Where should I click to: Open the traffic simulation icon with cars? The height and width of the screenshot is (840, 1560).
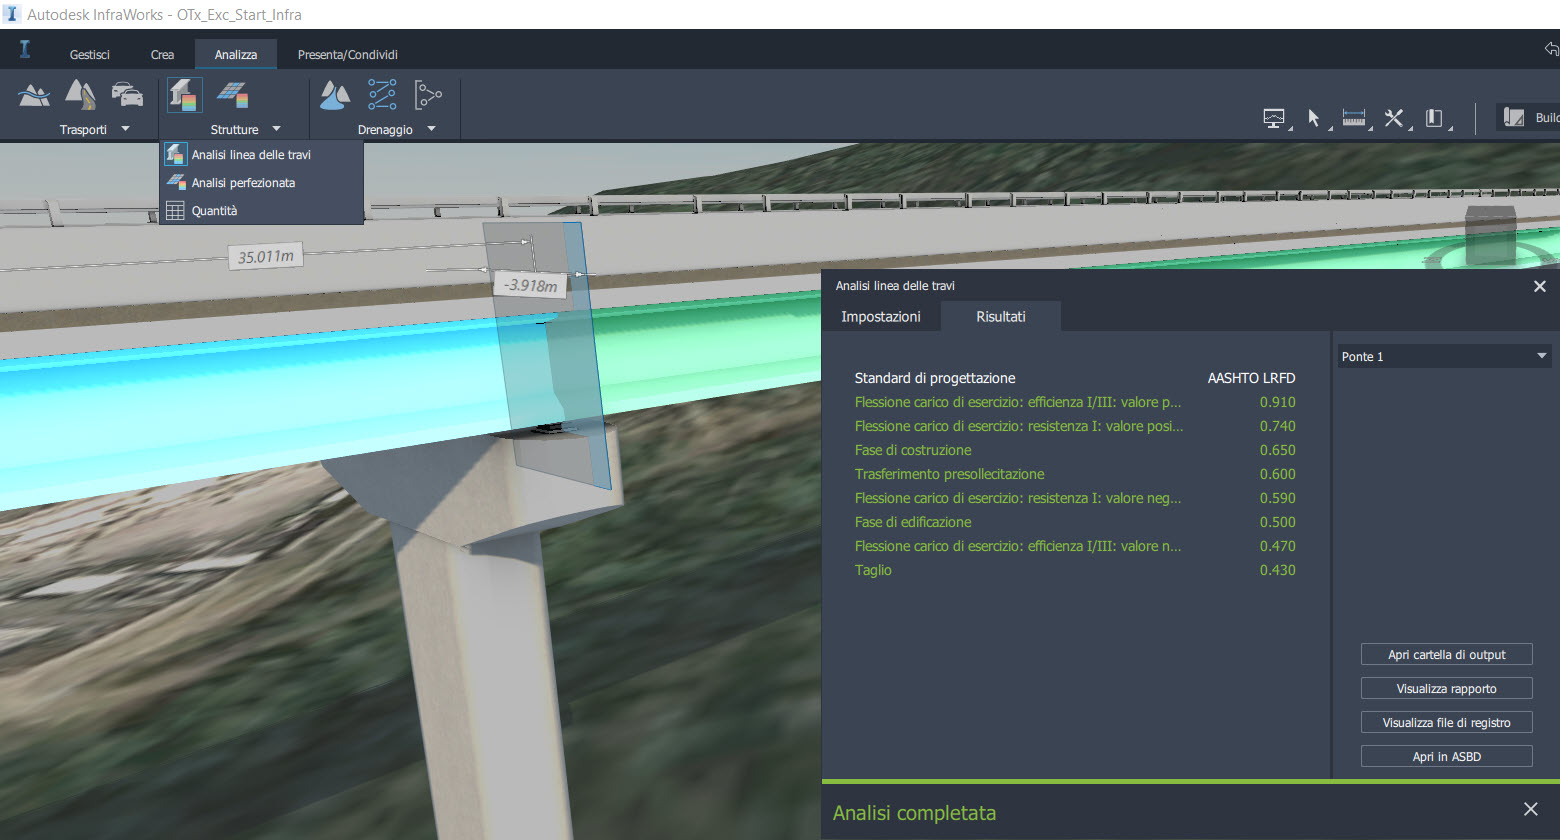(126, 93)
